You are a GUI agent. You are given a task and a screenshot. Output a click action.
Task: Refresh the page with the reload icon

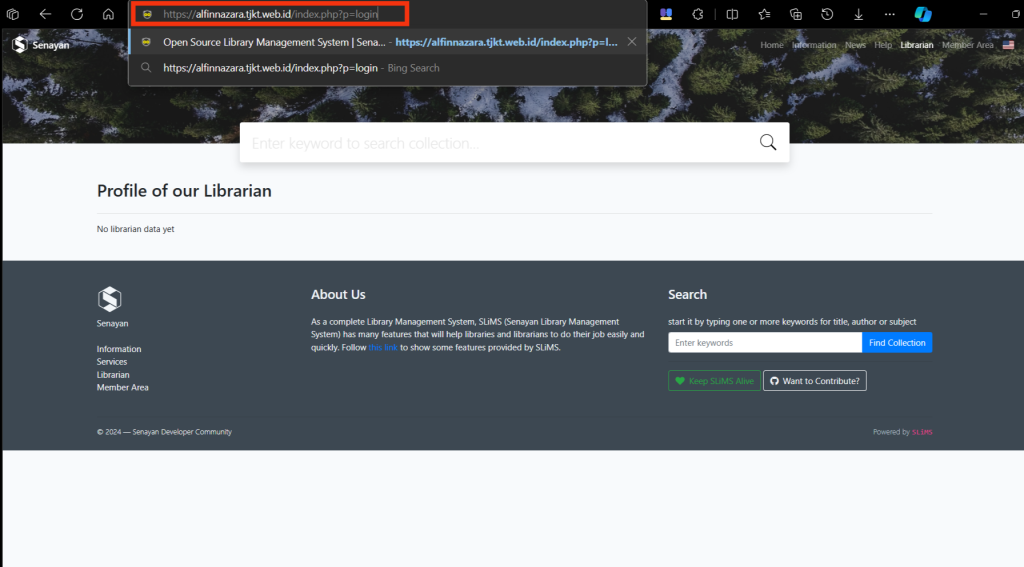pyautogui.click(x=77, y=14)
